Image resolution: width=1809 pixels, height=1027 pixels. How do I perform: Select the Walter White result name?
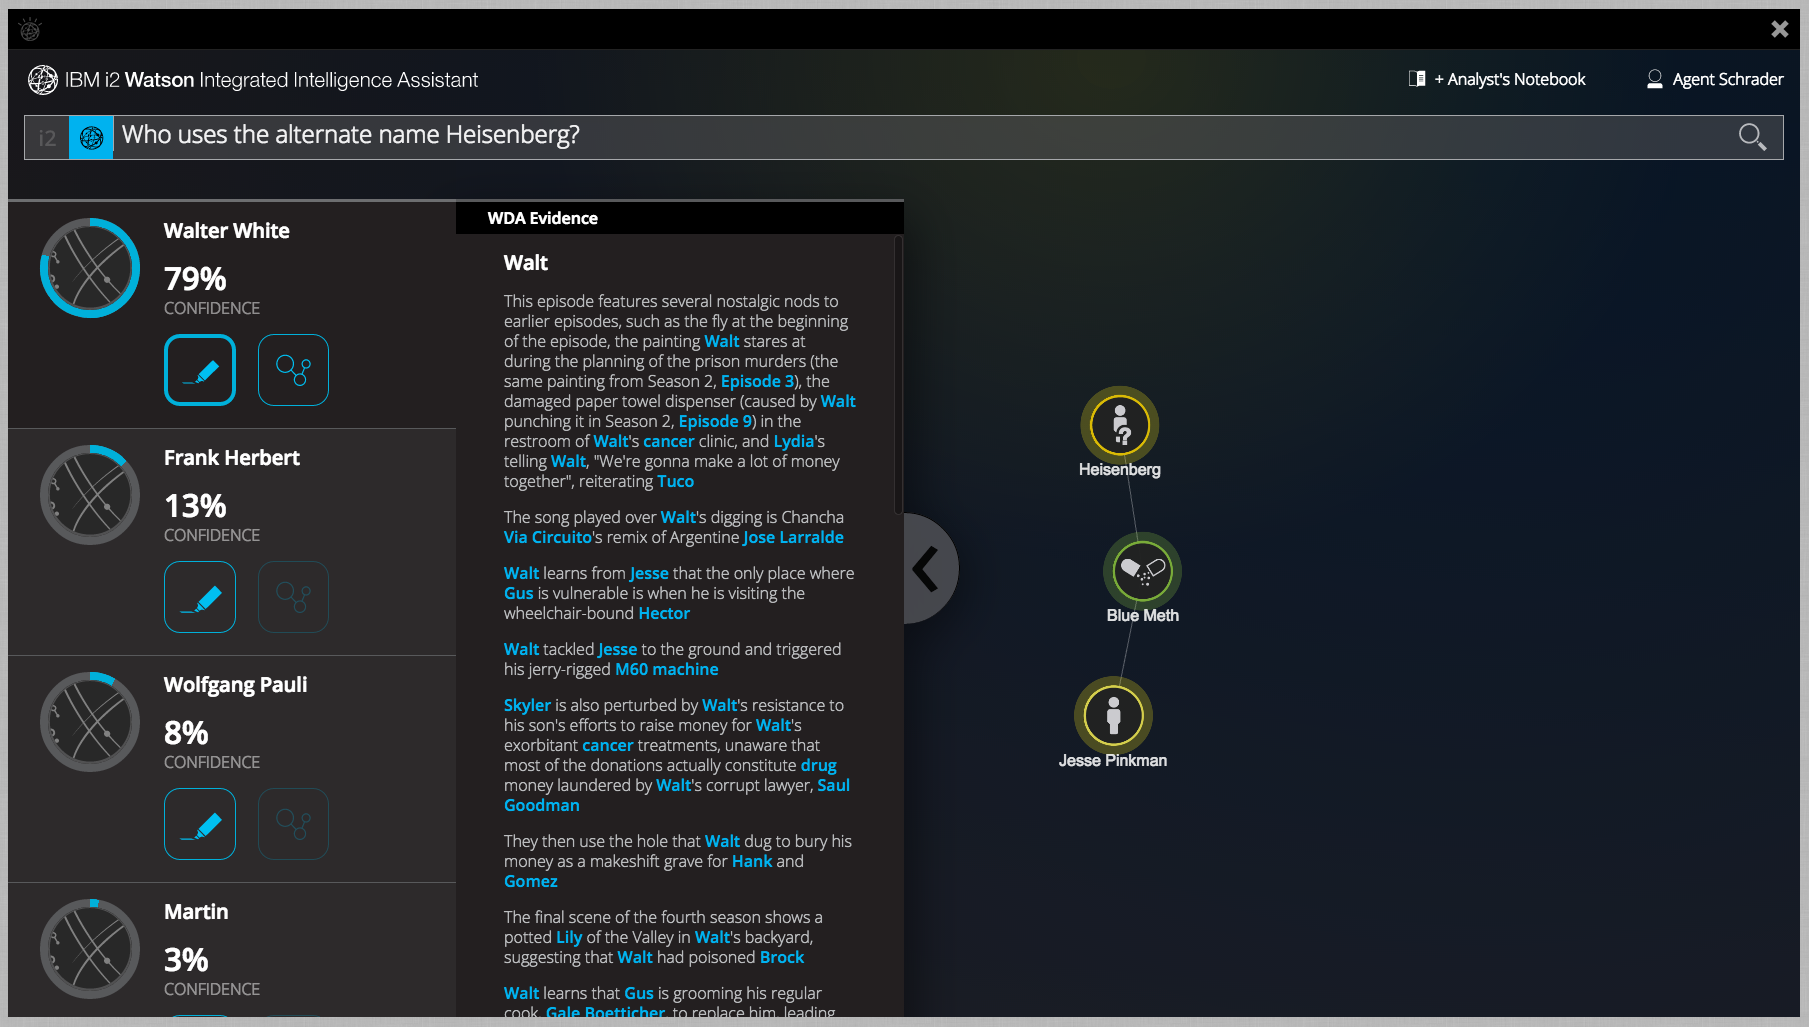pos(227,231)
